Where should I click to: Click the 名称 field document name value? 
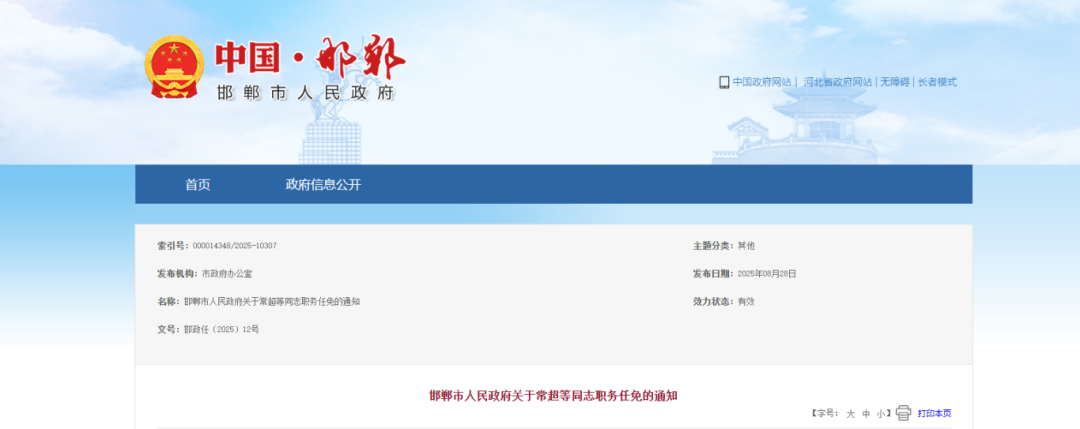click(271, 302)
